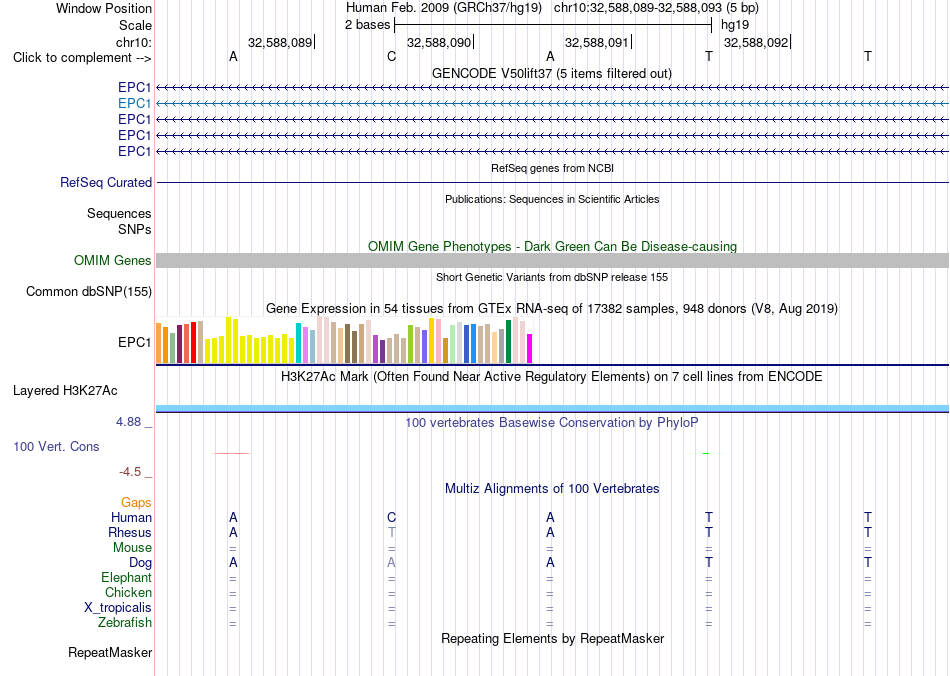Image resolution: width=950 pixels, height=676 pixels.
Task: Click the EPC1 label beside the GTEx bars
Action: click(135, 342)
